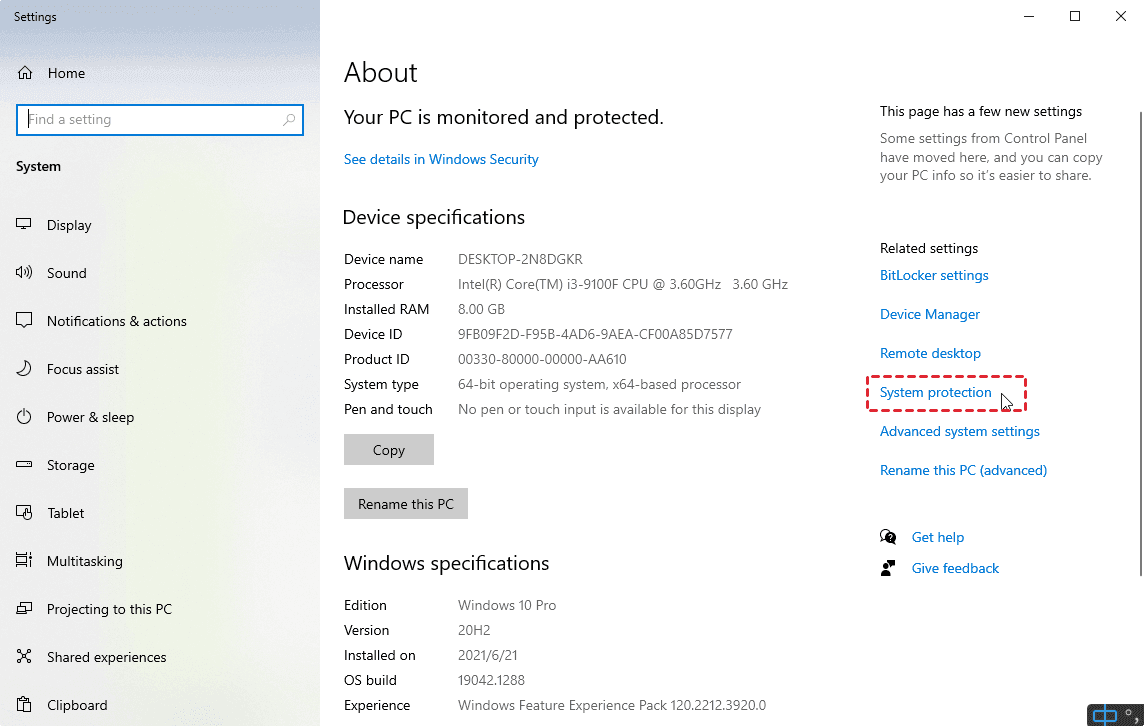
Task: Open Multitasking settings page
Action: (84, 561)
